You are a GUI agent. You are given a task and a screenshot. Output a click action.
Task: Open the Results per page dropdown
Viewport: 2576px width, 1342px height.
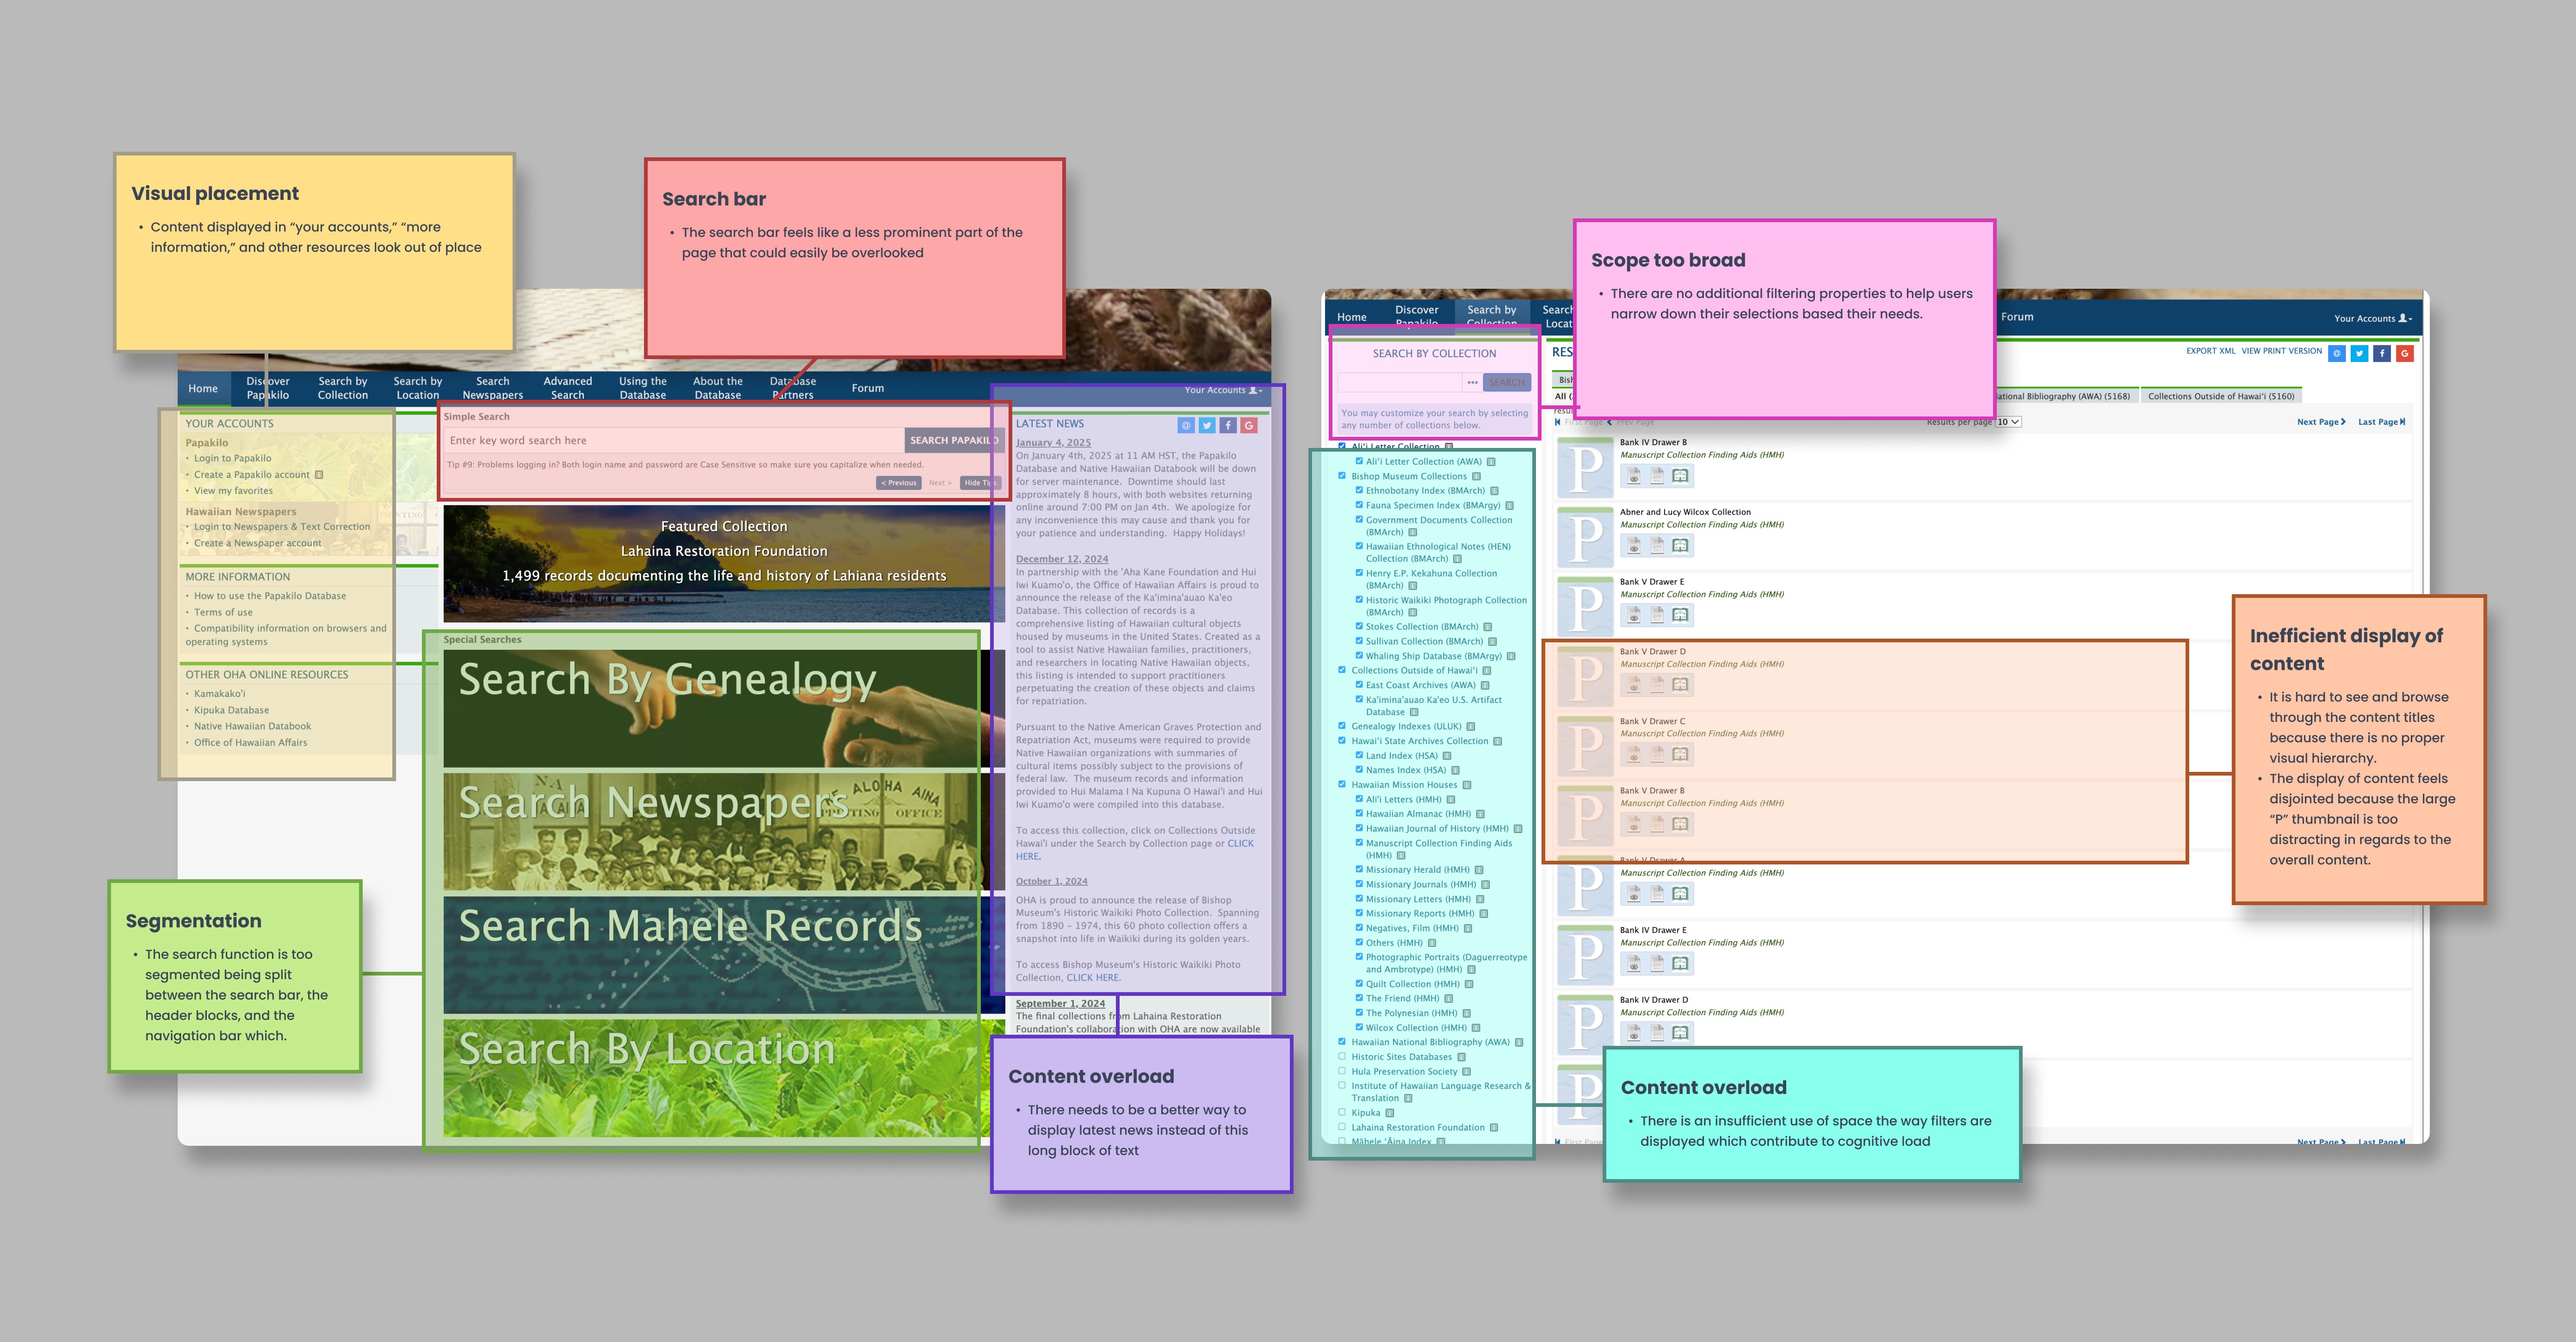pyautogui.click(x=2008, y=422)
